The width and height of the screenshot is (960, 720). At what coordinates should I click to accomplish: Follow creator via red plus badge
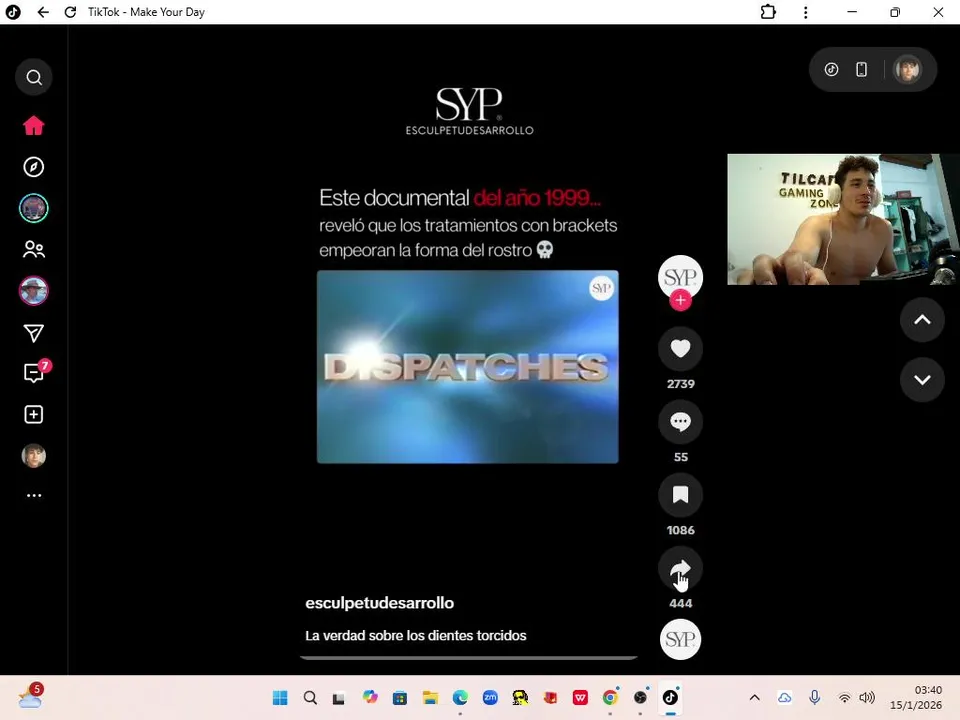pyautogui.click(x=680, y=300)
